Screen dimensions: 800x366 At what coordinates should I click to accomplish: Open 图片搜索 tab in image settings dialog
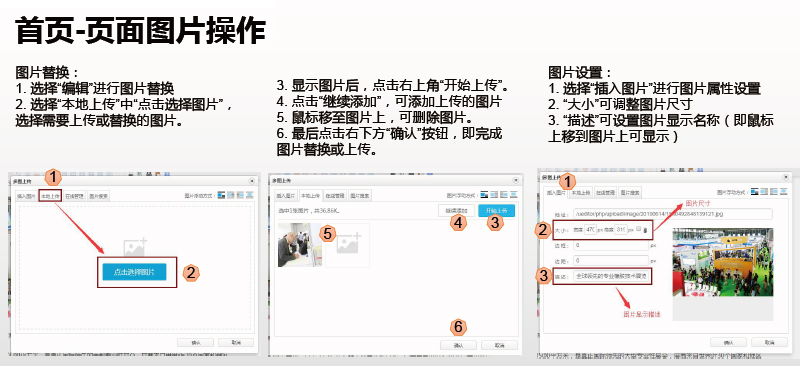[x=630, y=192]
